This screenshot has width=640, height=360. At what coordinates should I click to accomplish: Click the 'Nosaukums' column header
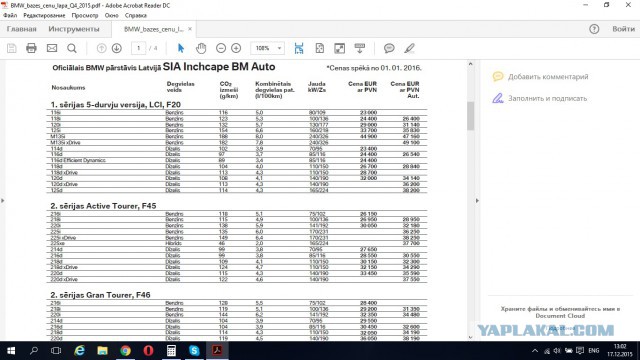click(68, 88)
